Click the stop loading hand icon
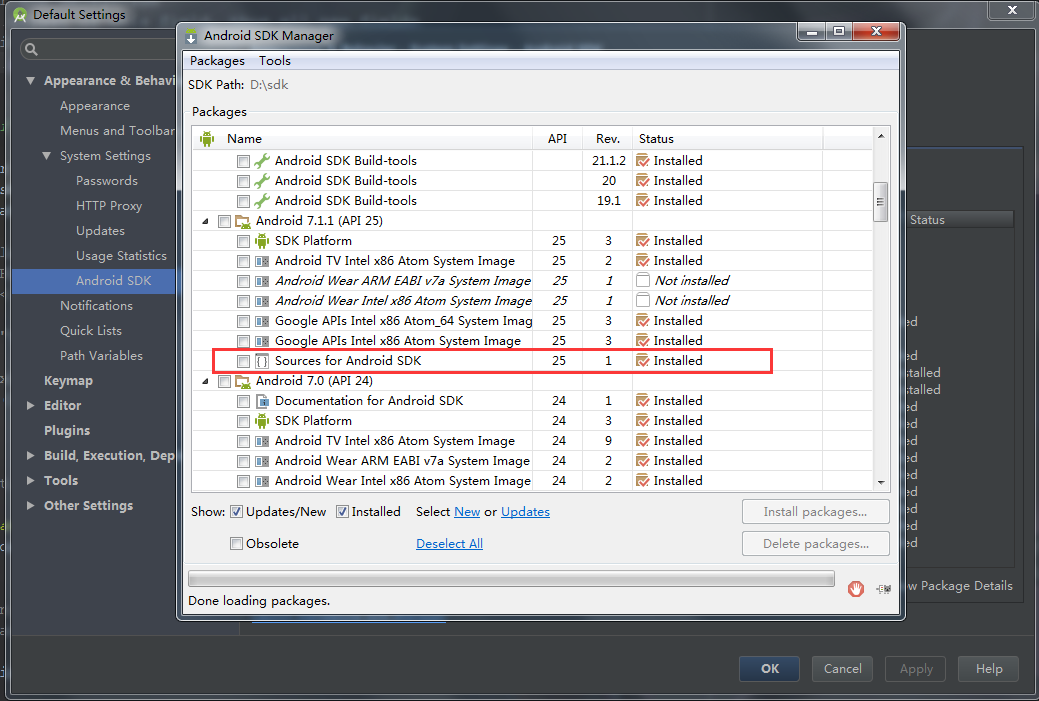1039x701 pixels. [x=855, y=588]
